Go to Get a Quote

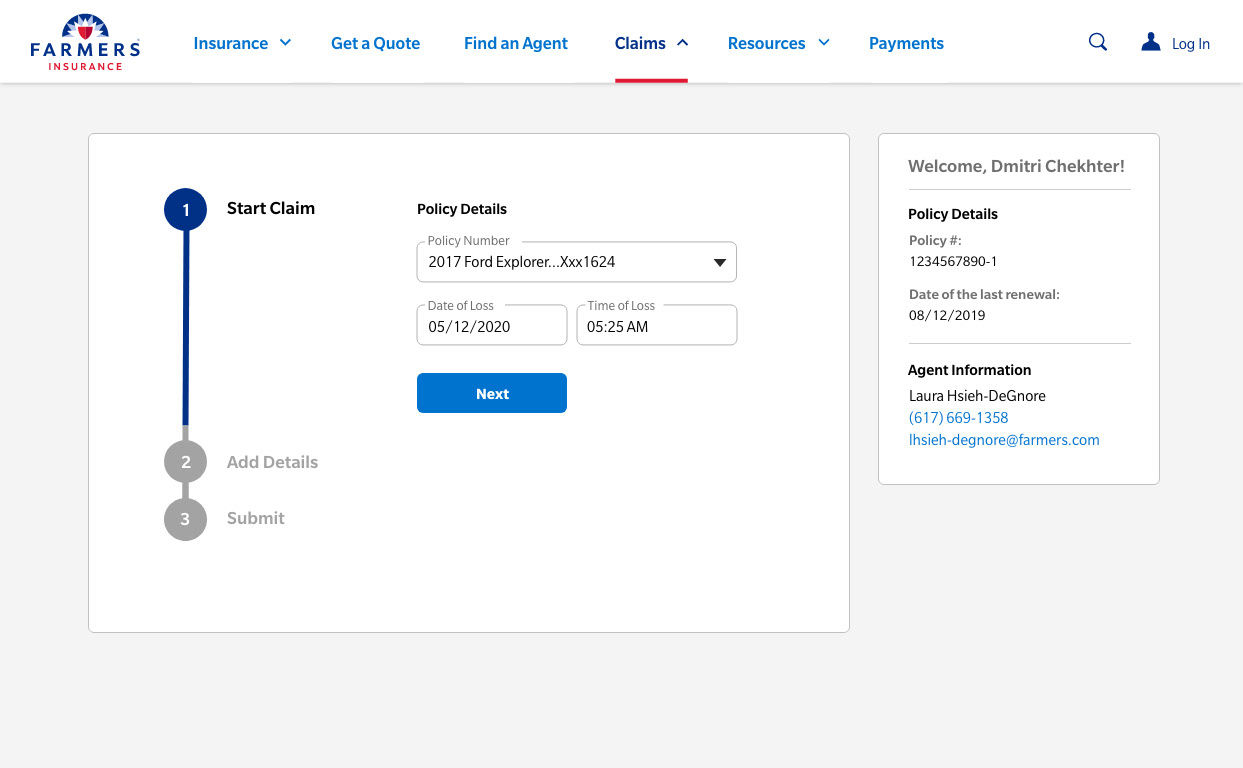(375, 43)
